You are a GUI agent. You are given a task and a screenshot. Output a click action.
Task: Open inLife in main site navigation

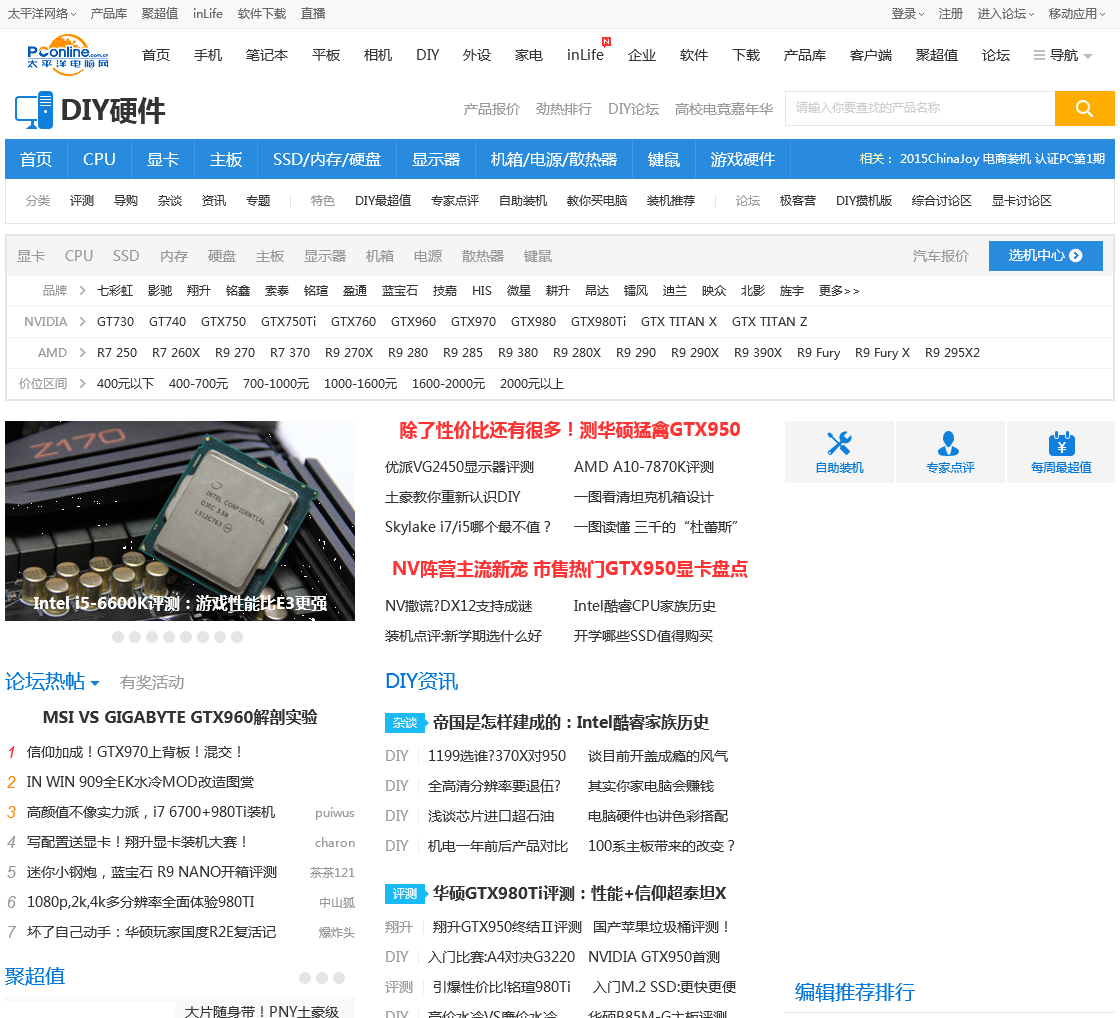[x=585, y=55]
